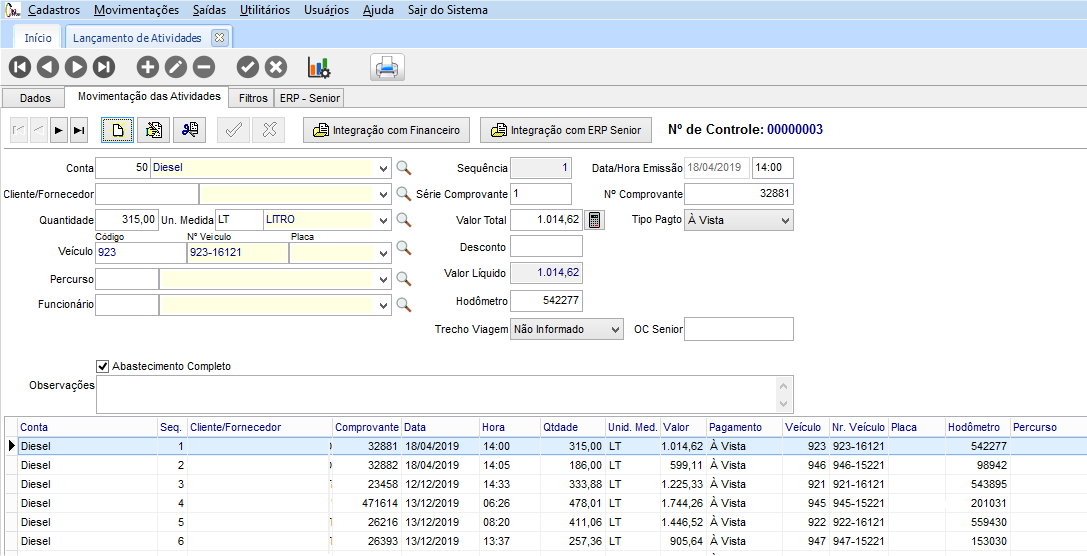Screen dimensions: 1087x556
Task: Open the Conta Diesel dropdown arrow
Action: 384,169
